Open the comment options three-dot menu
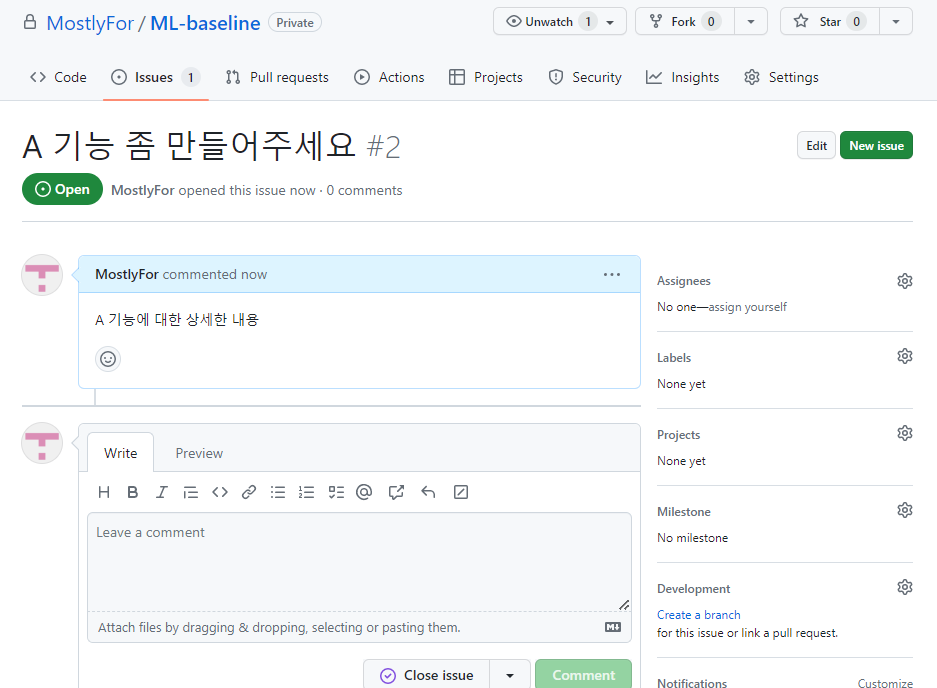The image size is (937, 688). (611, 274)
